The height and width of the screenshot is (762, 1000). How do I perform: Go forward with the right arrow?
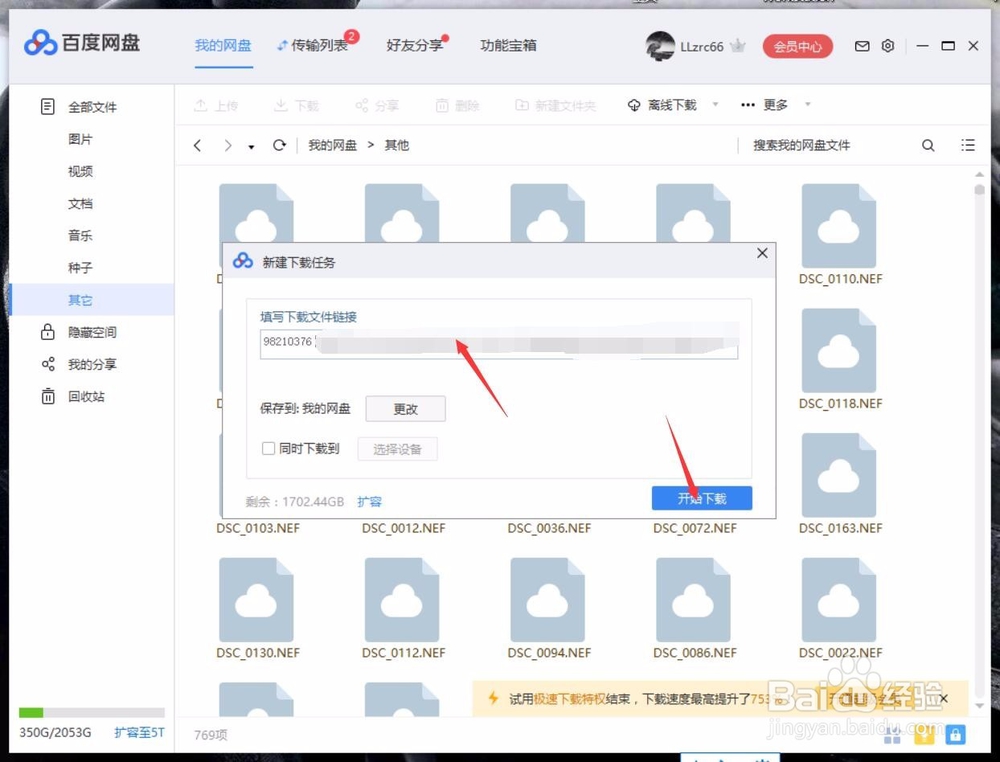[x=228, y=145]
